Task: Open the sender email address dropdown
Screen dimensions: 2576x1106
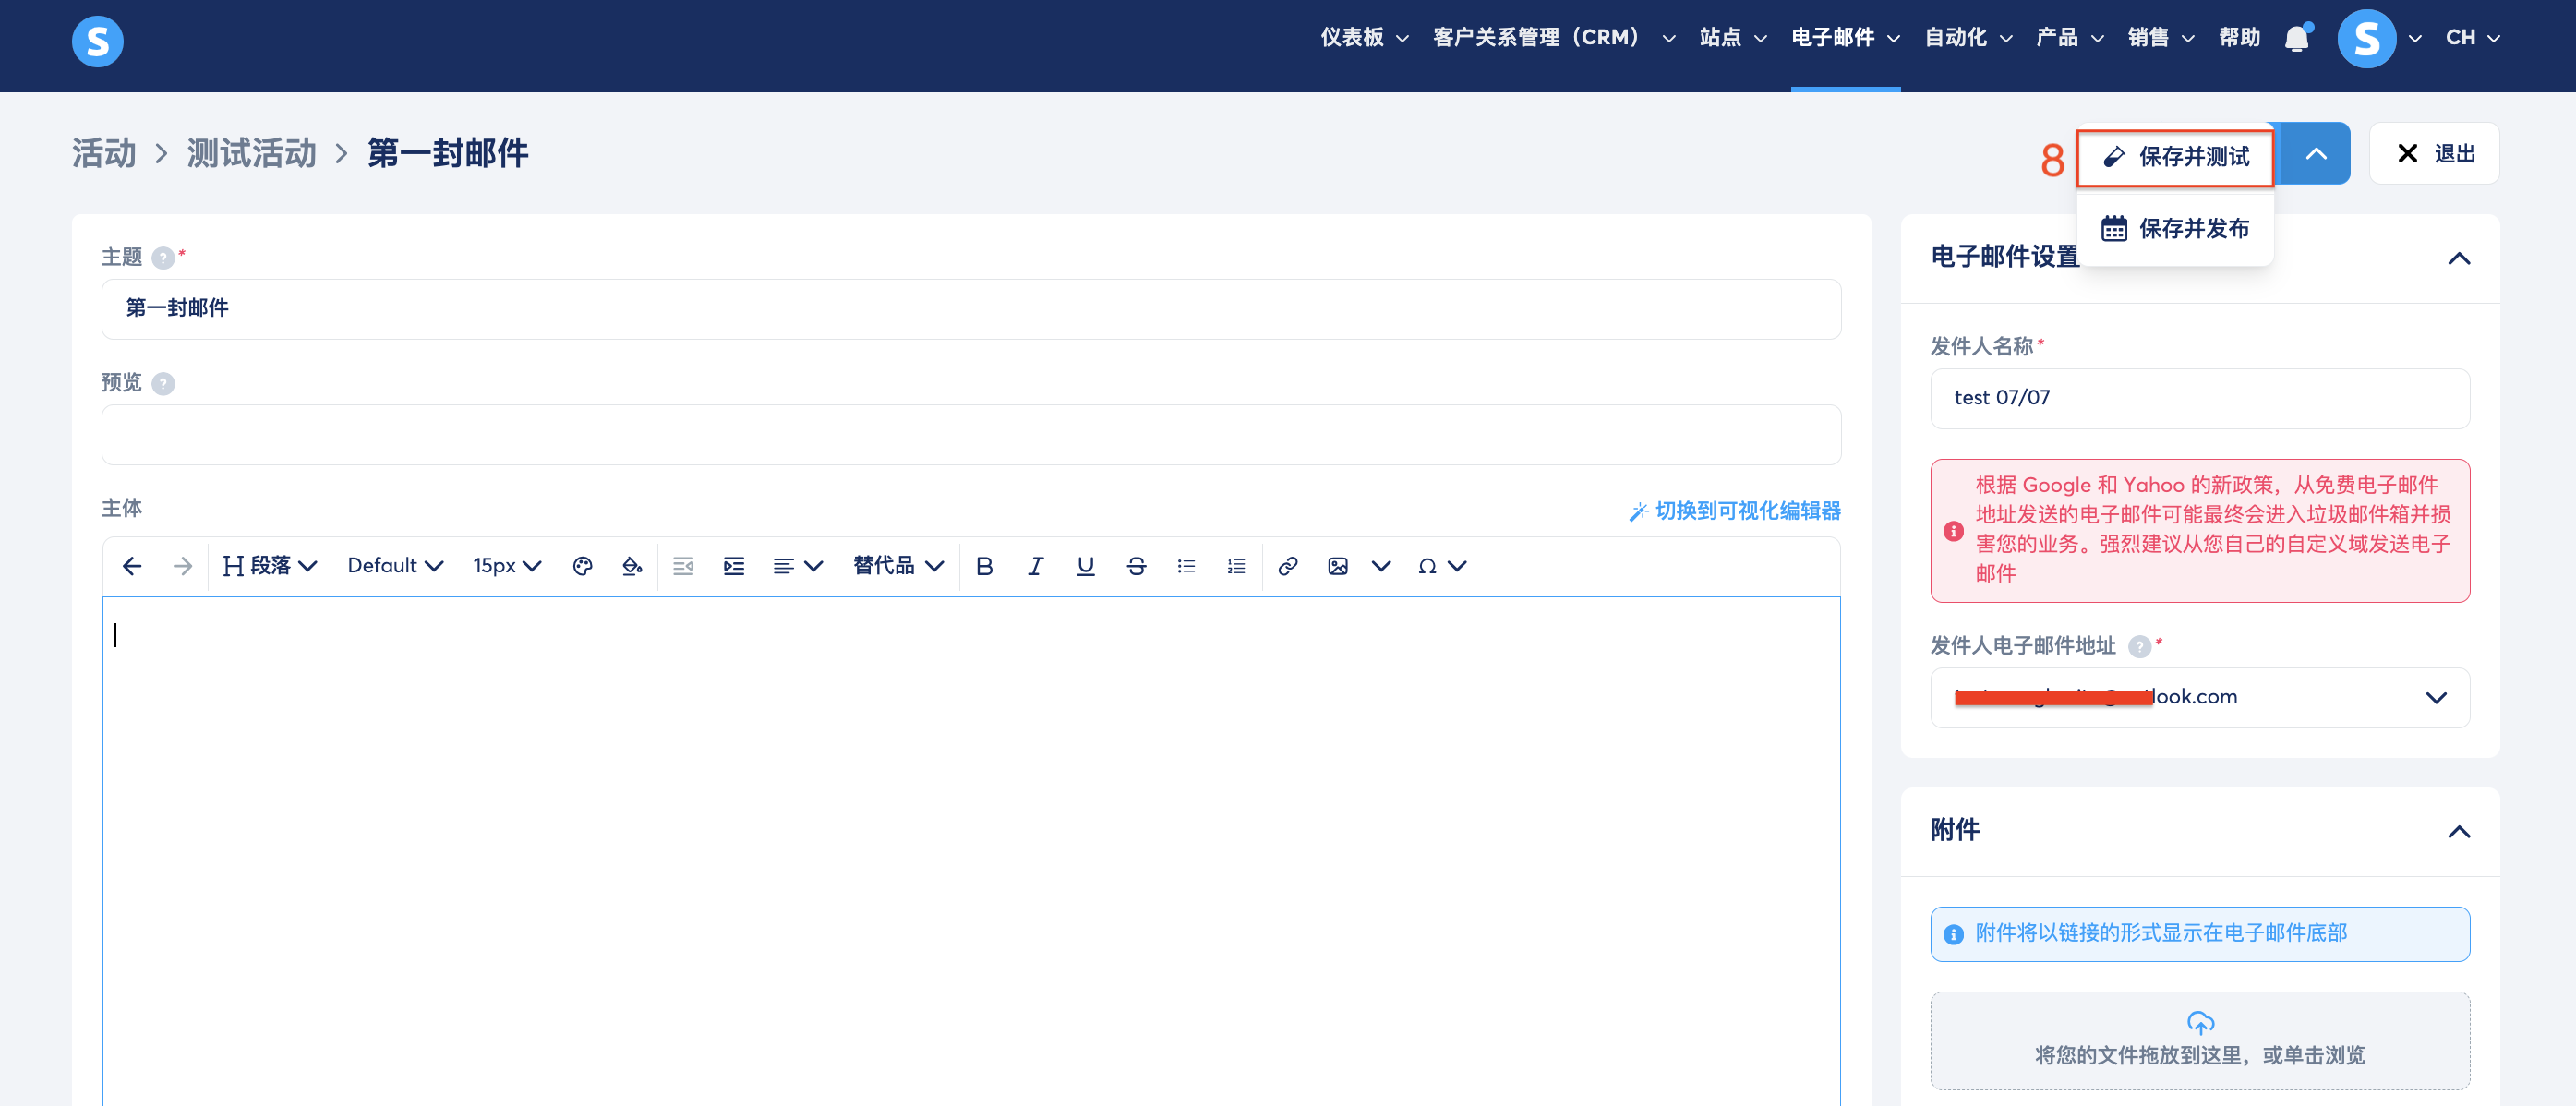Action: (x=2200, y=697)
